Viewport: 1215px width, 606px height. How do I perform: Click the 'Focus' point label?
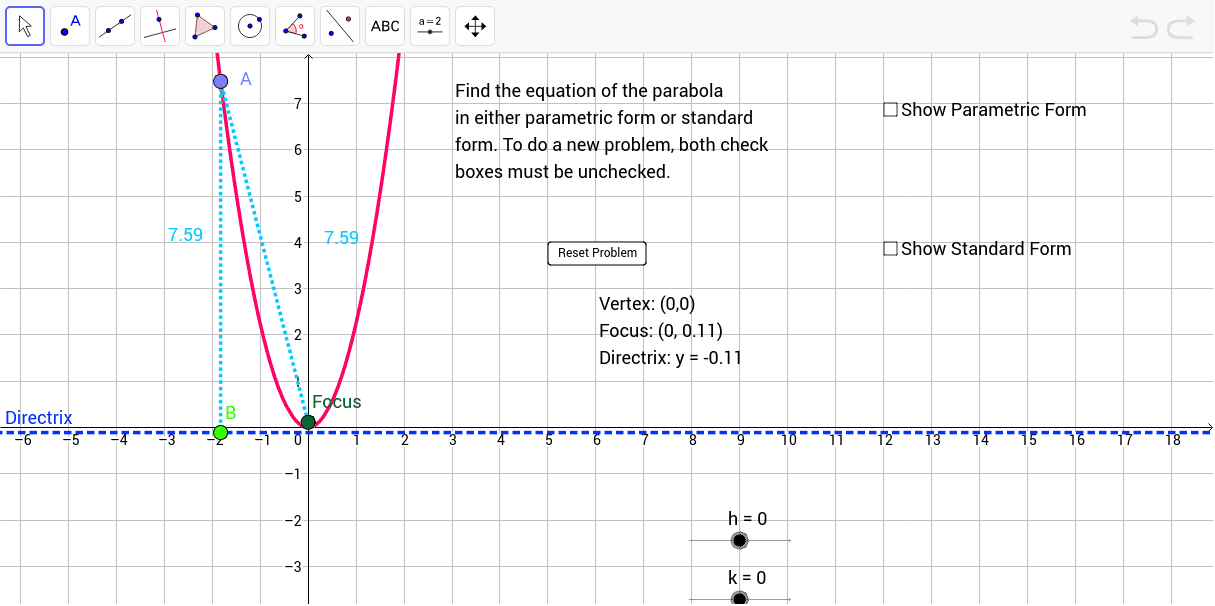click(x=337, y=402)
